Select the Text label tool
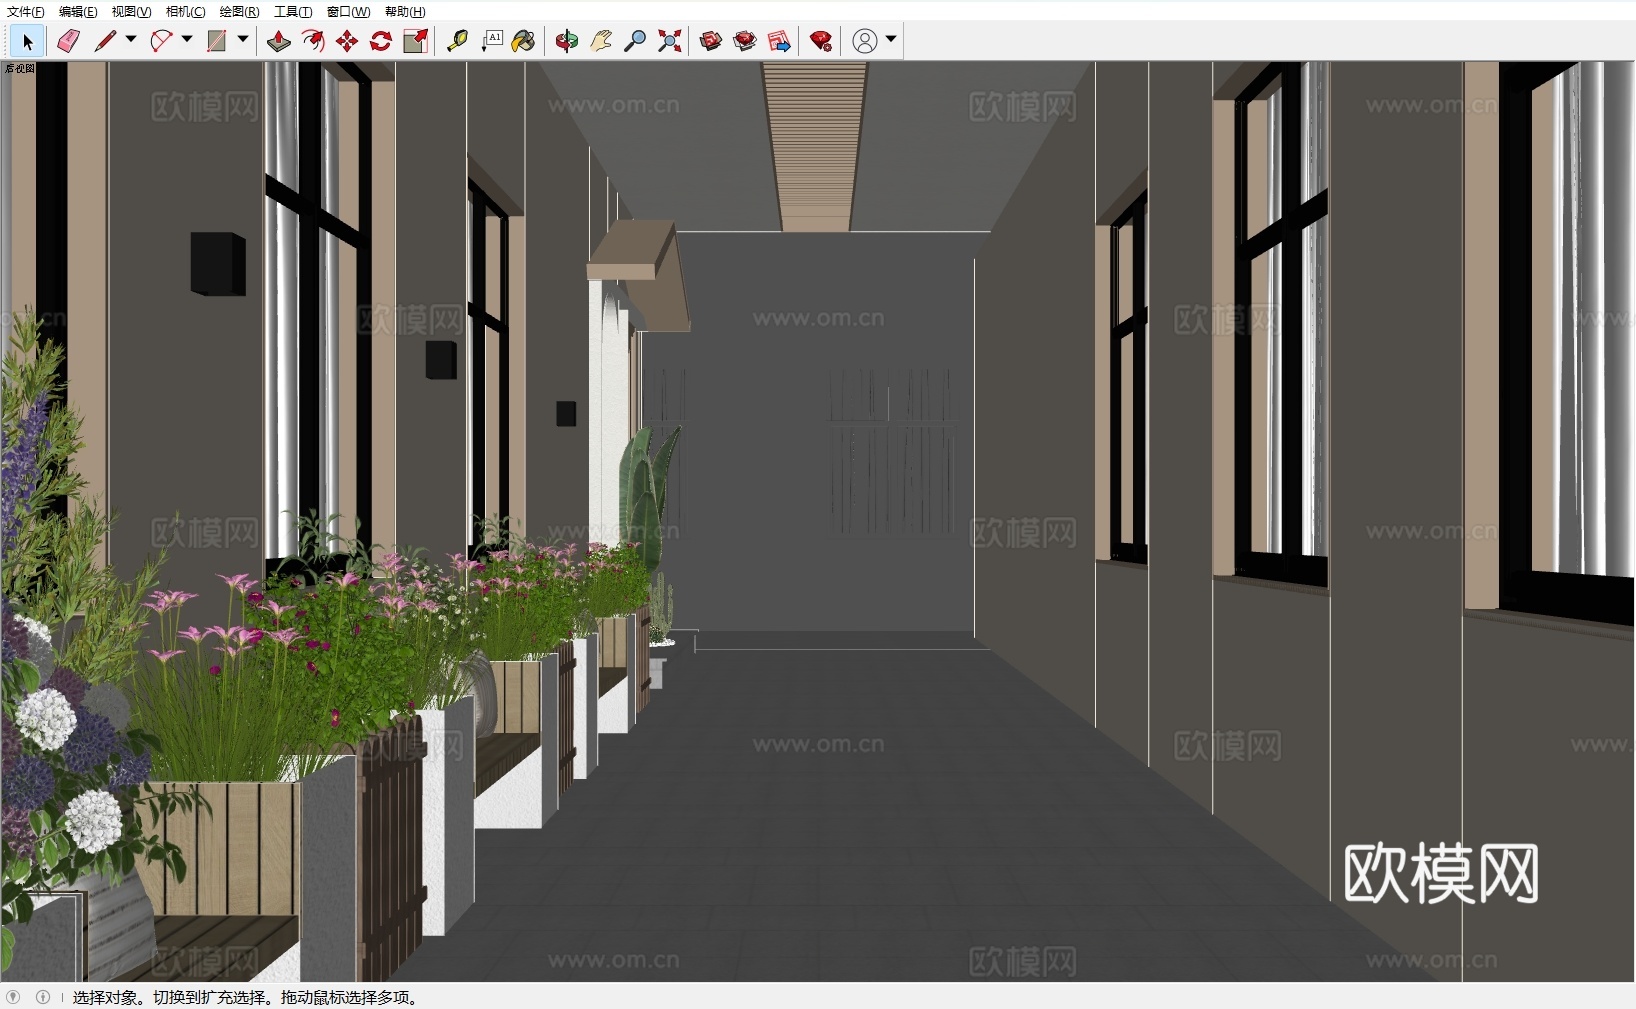 (491, 41)
